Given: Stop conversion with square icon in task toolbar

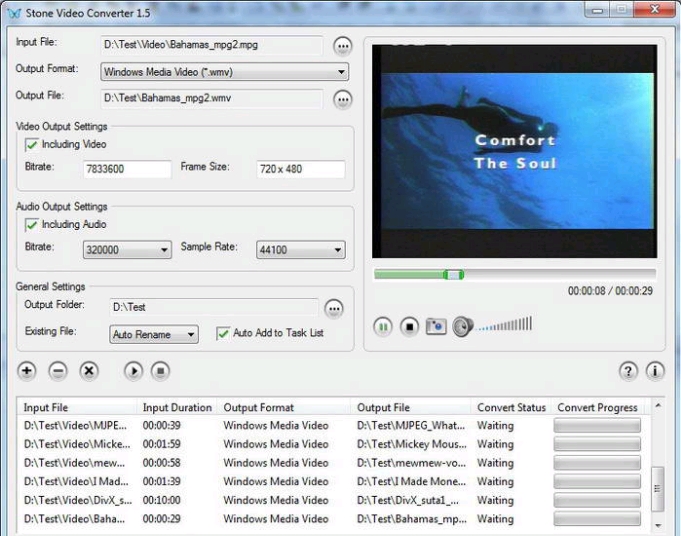Looking at the screenshot, I should 160,371.
